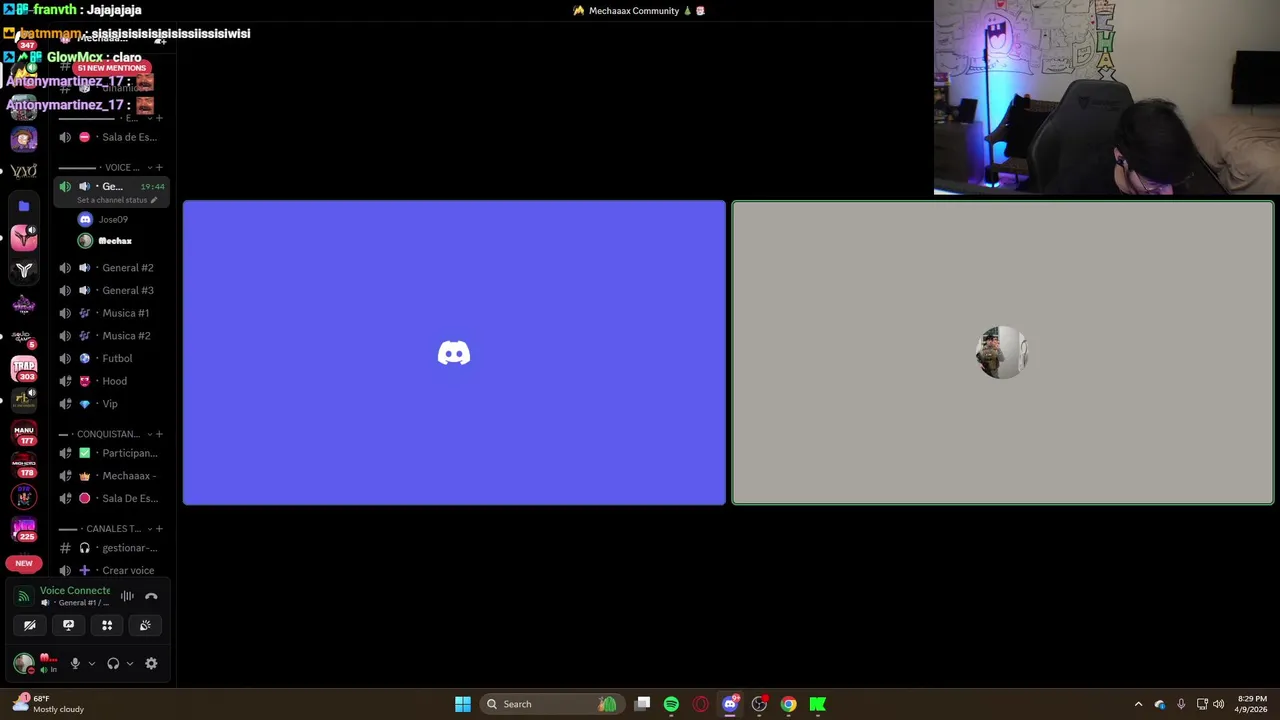Open Jose09 Discord logo video tile

pos(454,353)
